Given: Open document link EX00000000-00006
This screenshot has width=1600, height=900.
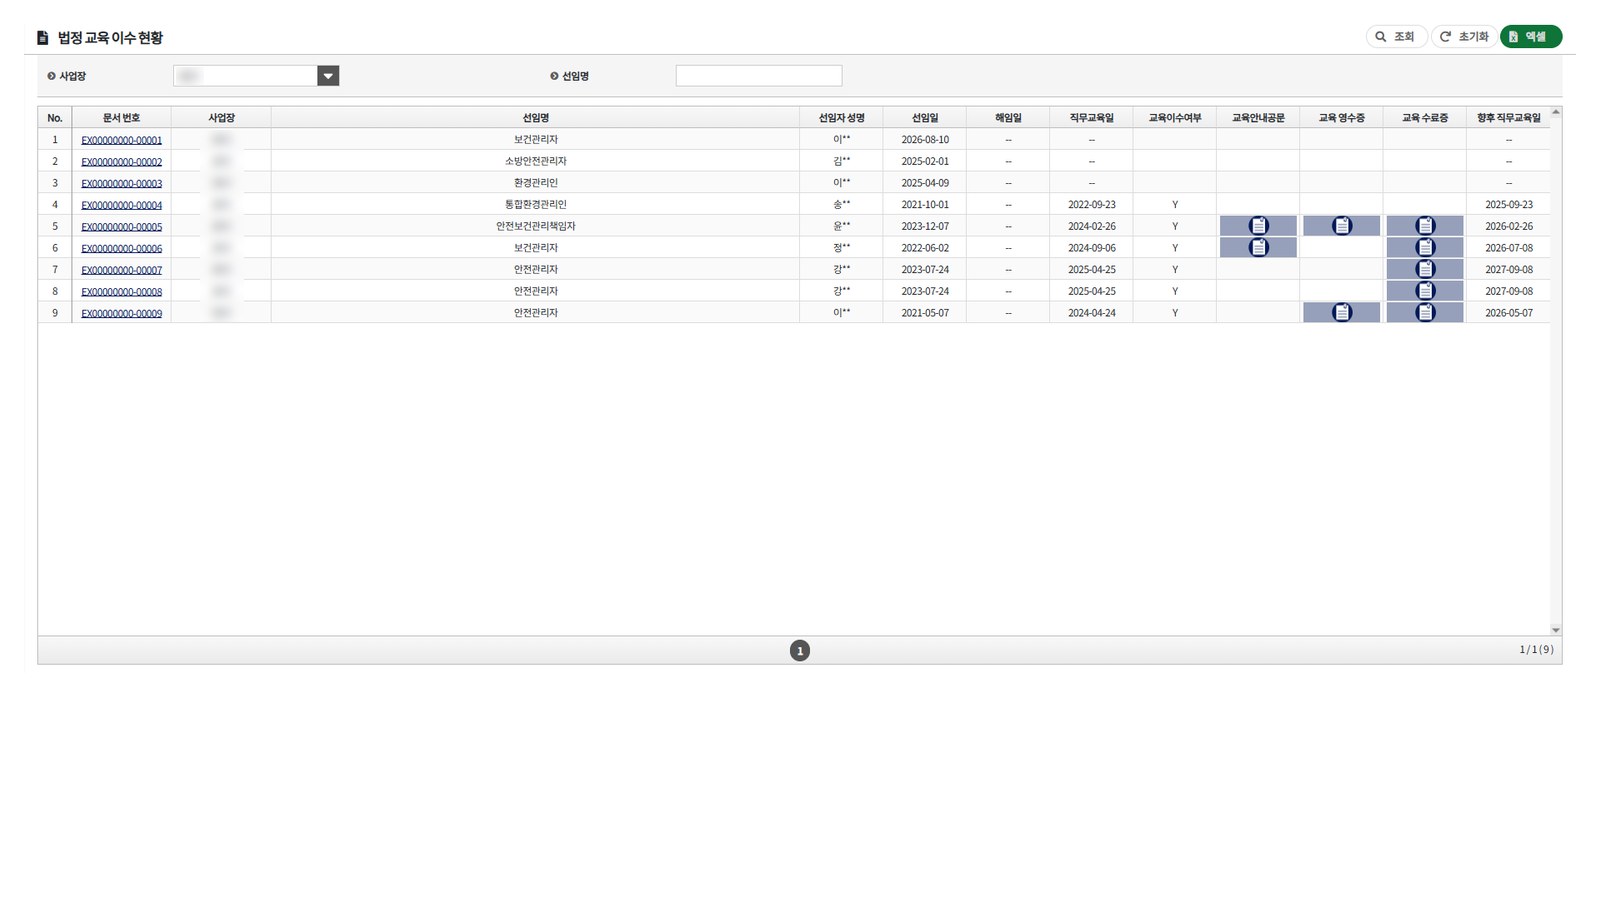Looking at the screenshot, I should (121, 248).
